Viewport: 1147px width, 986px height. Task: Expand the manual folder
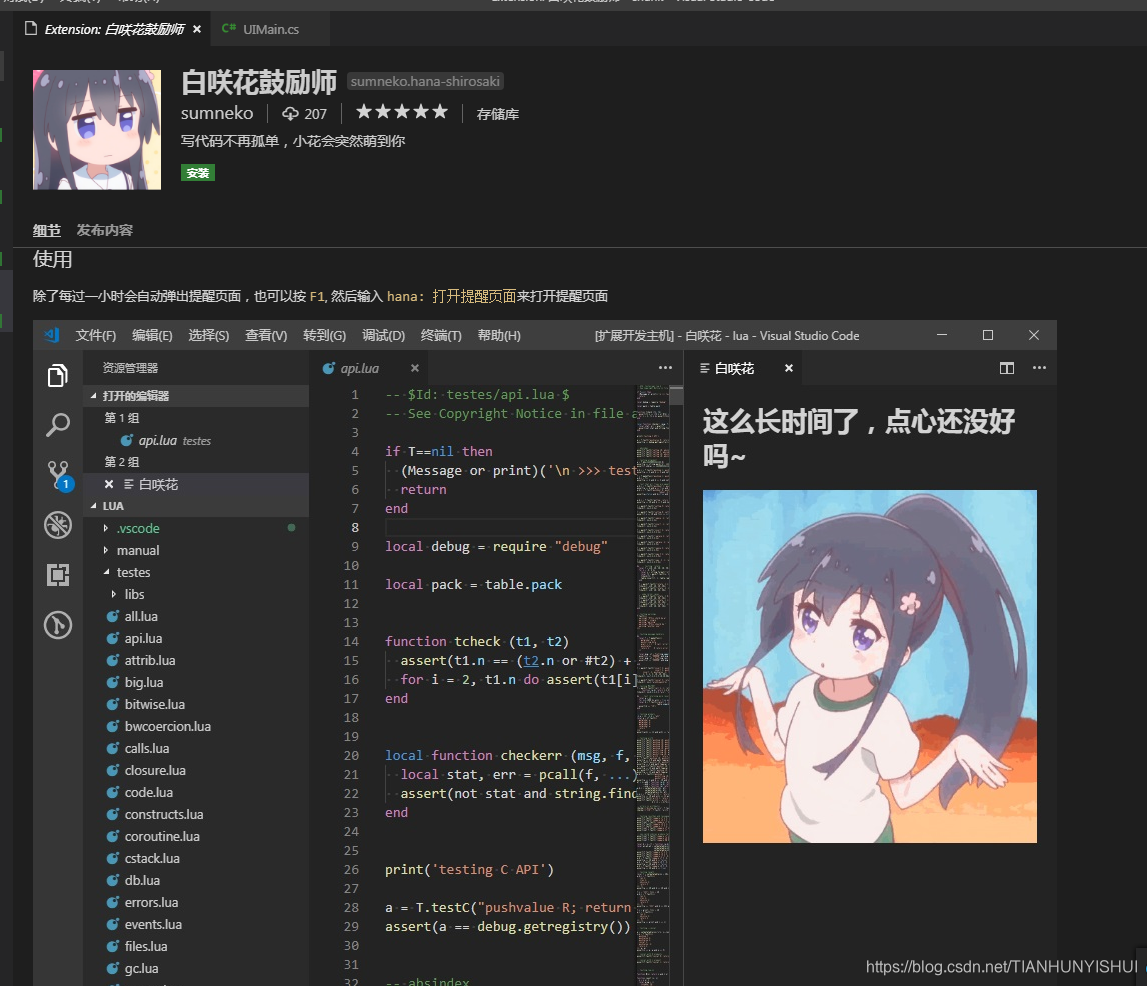pos(196,550)
